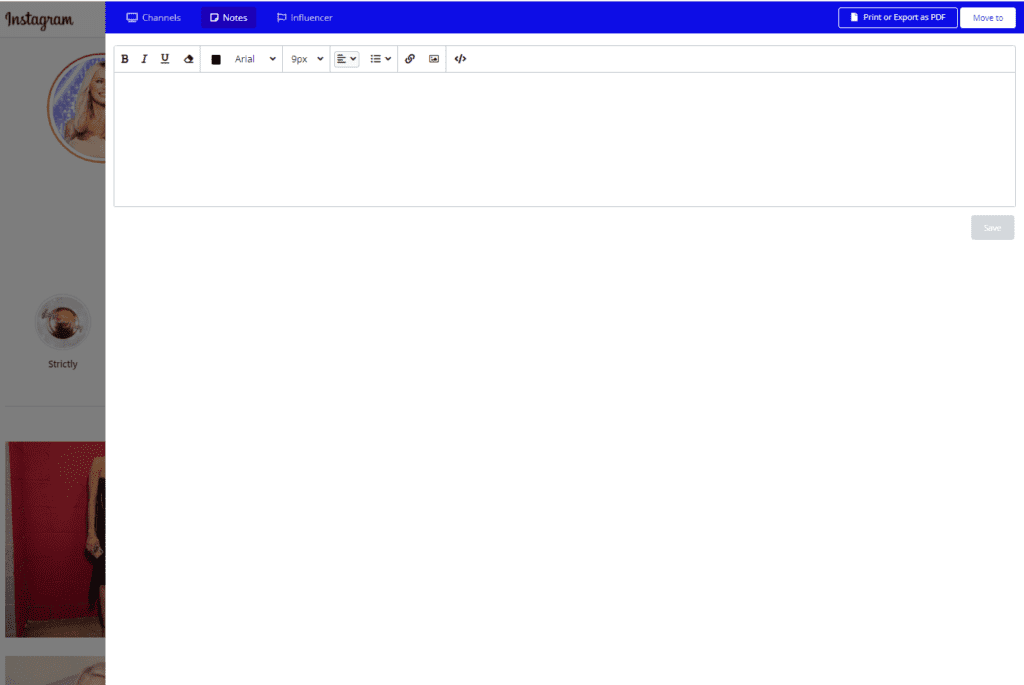The height and width of the screenshot is (685, 1024).
Task: Switch to the Influencer tab
Action: tap(304, 17)
